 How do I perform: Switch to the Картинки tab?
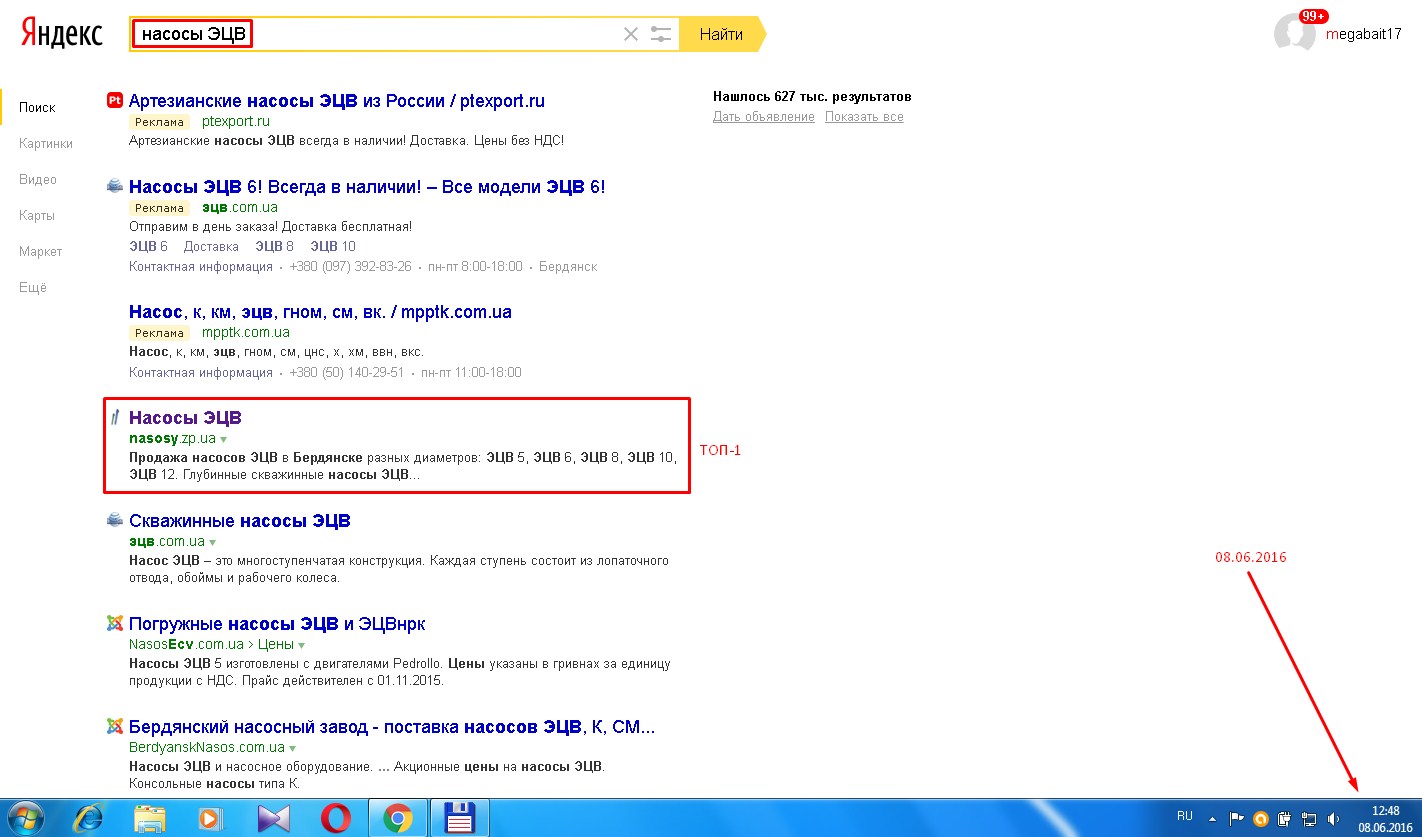(x=46, y=143)
